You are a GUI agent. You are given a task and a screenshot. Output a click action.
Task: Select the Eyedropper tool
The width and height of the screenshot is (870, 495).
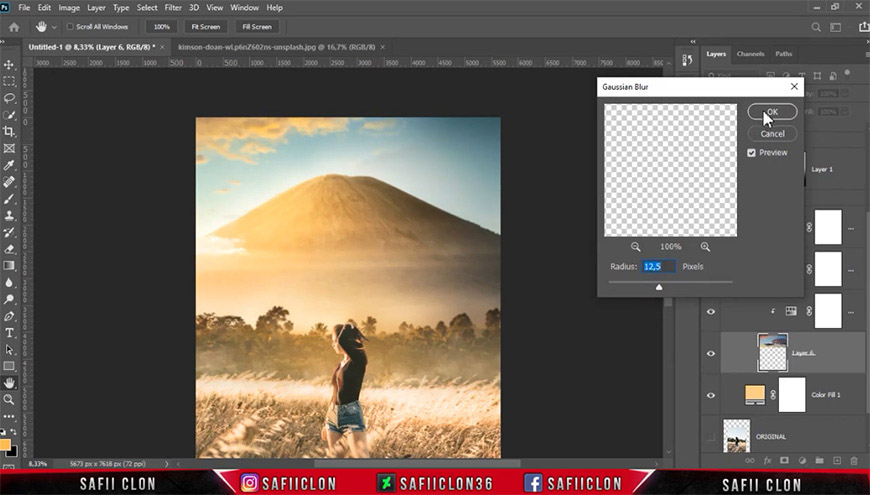click(x=9, y=165)
